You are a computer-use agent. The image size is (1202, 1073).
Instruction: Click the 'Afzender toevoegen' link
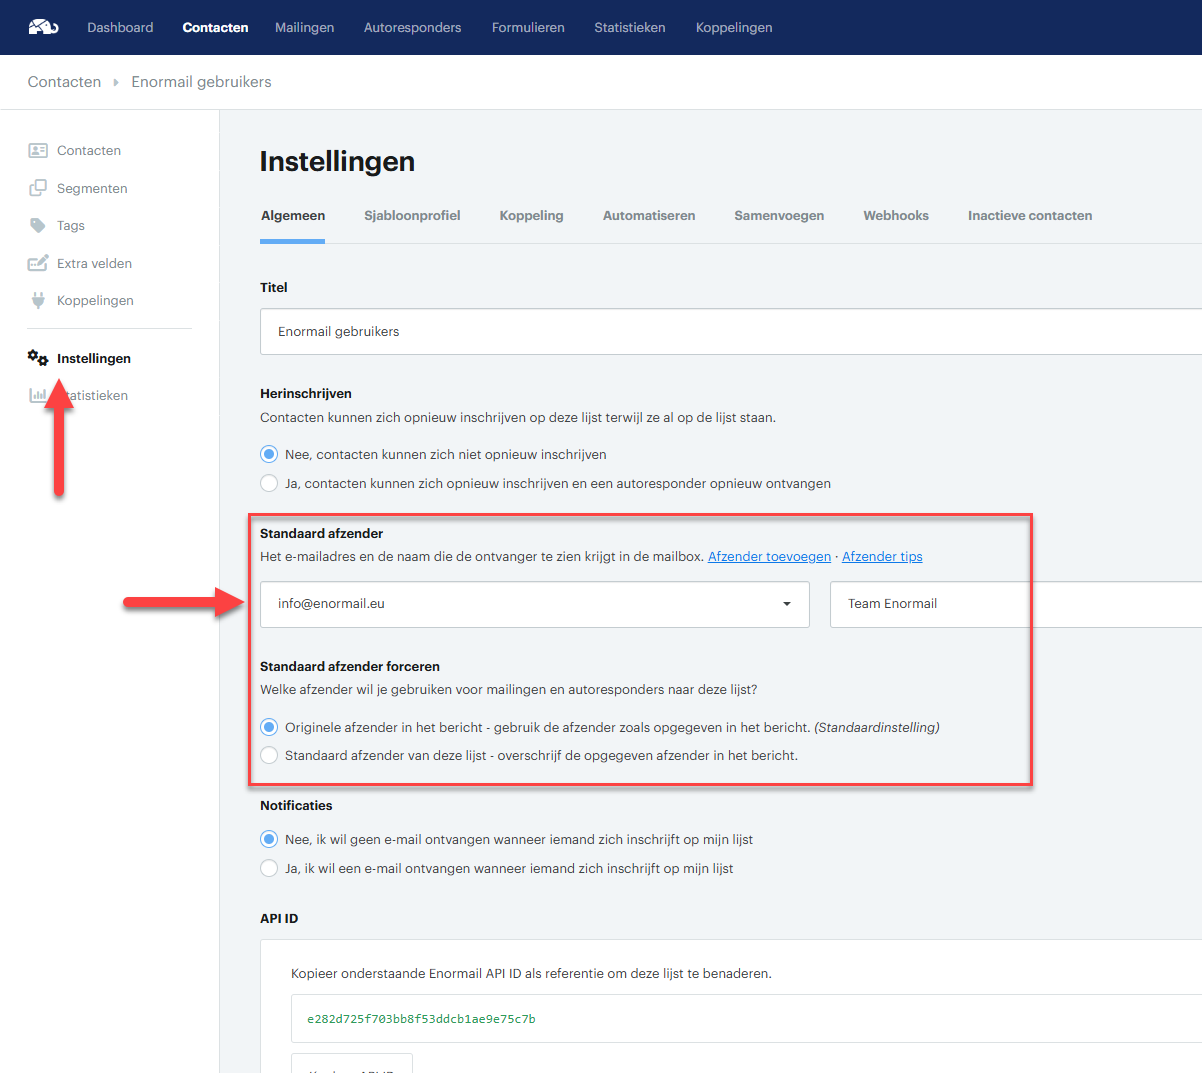pyautogui.click(x=769, y=556)
